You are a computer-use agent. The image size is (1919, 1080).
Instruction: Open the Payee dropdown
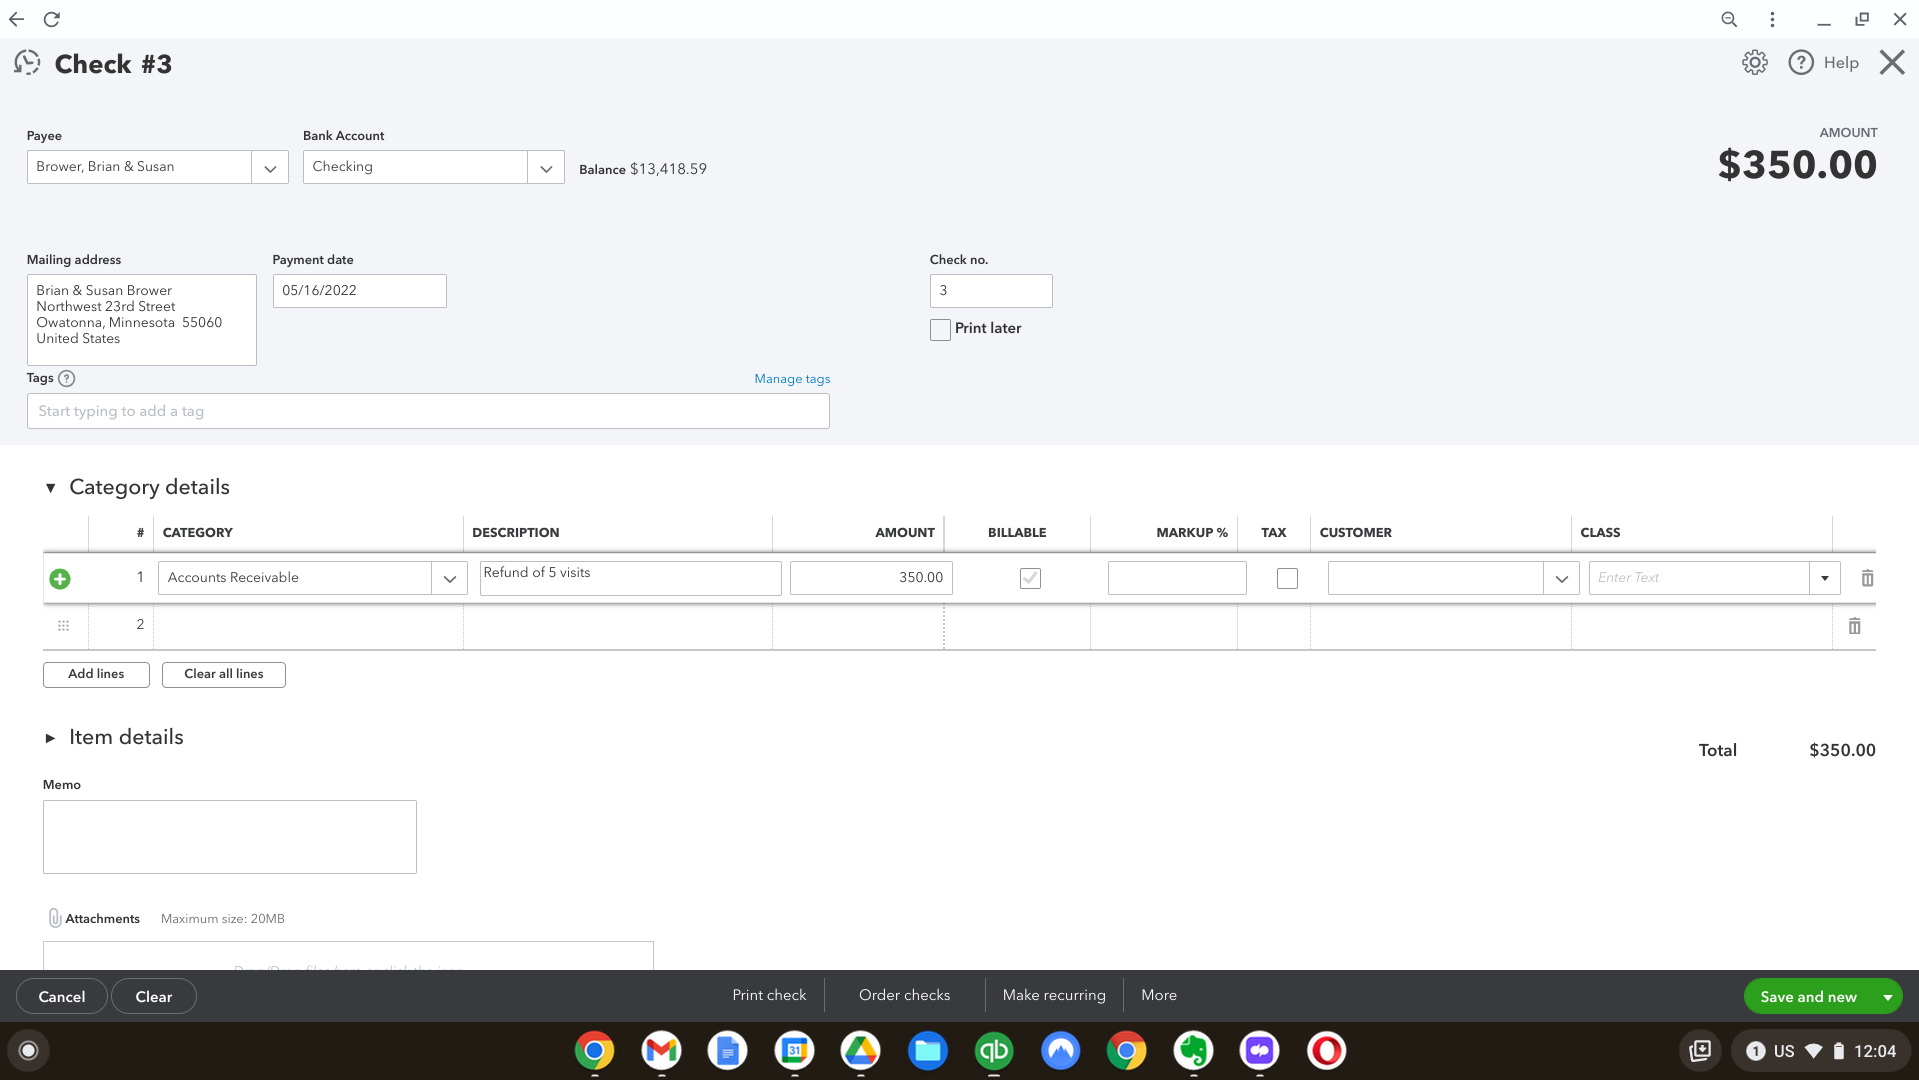[x=270, y=167]
